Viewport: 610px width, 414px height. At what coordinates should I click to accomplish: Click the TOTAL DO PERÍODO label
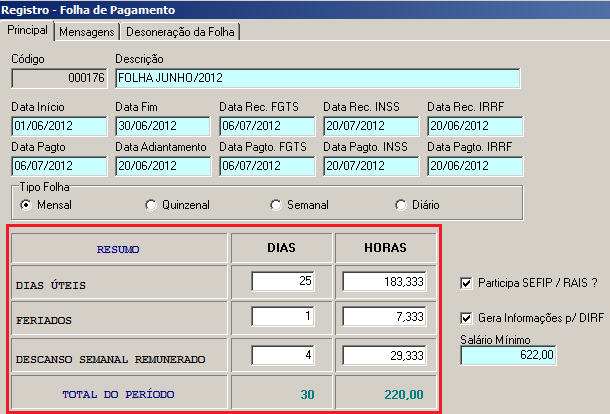[x=118, y=395]
